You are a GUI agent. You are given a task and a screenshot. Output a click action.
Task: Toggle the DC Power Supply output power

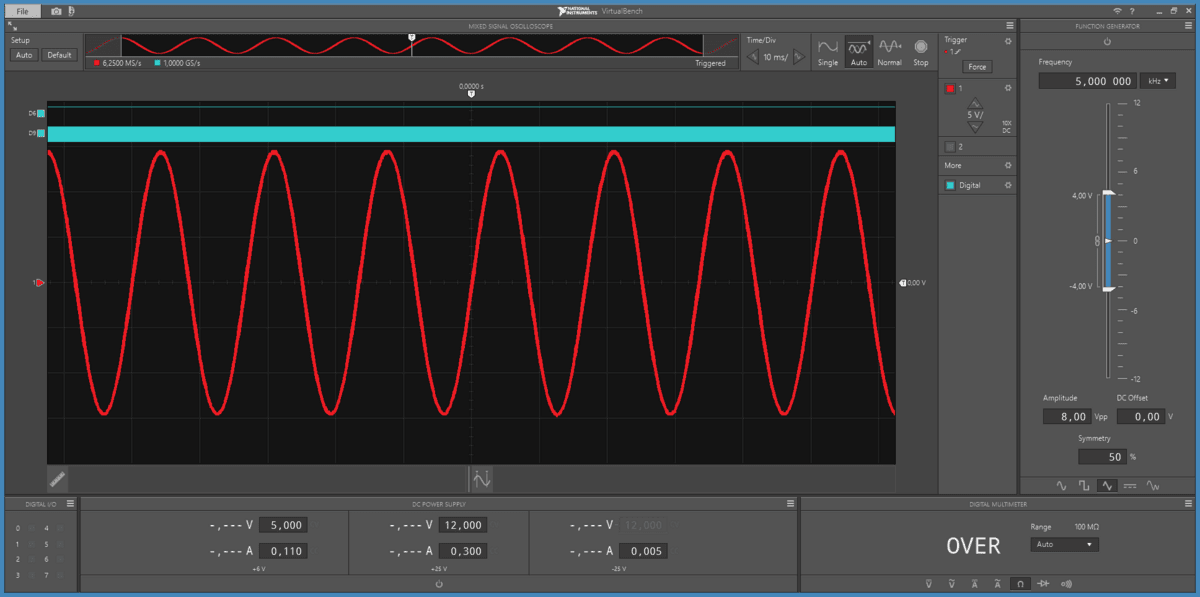(439, 583)
